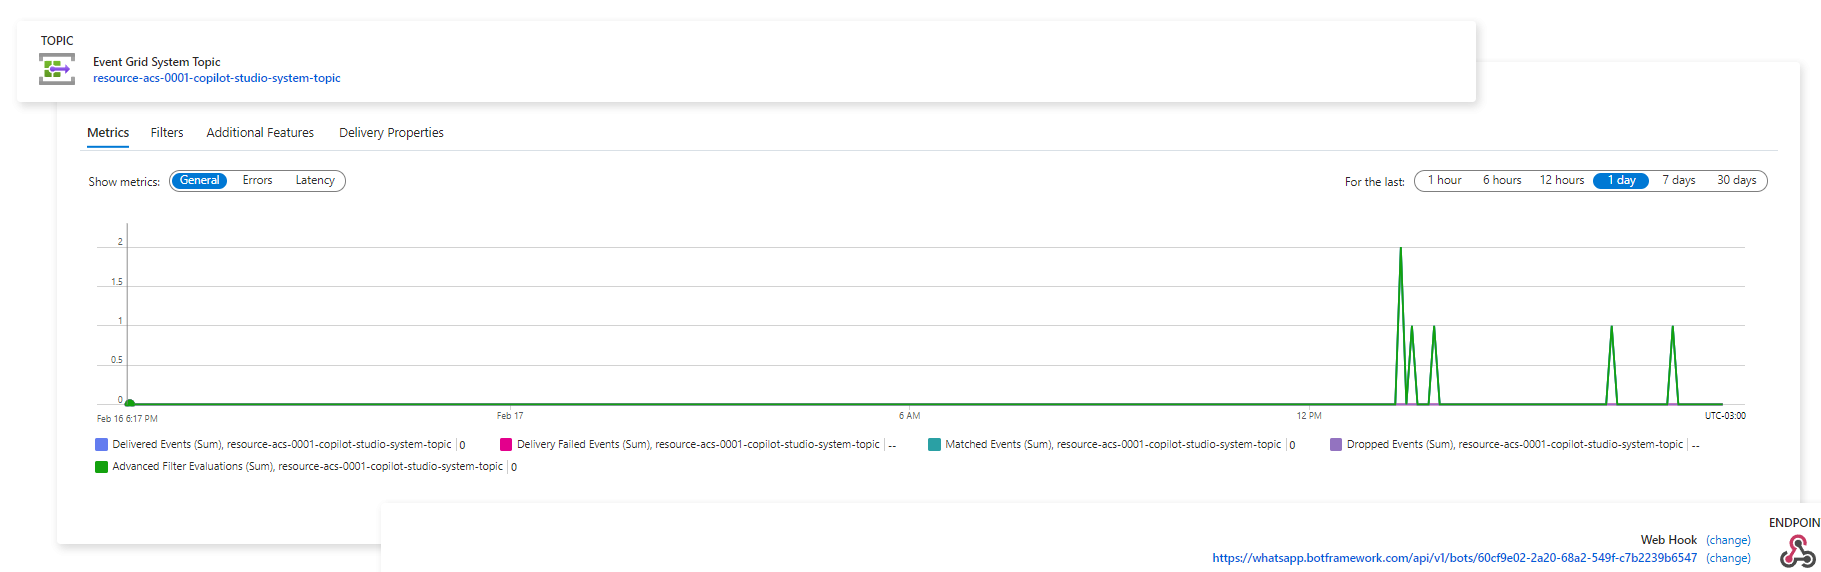Select the Latency metrics option
1821x572 pixels.
tap(315, 181)
